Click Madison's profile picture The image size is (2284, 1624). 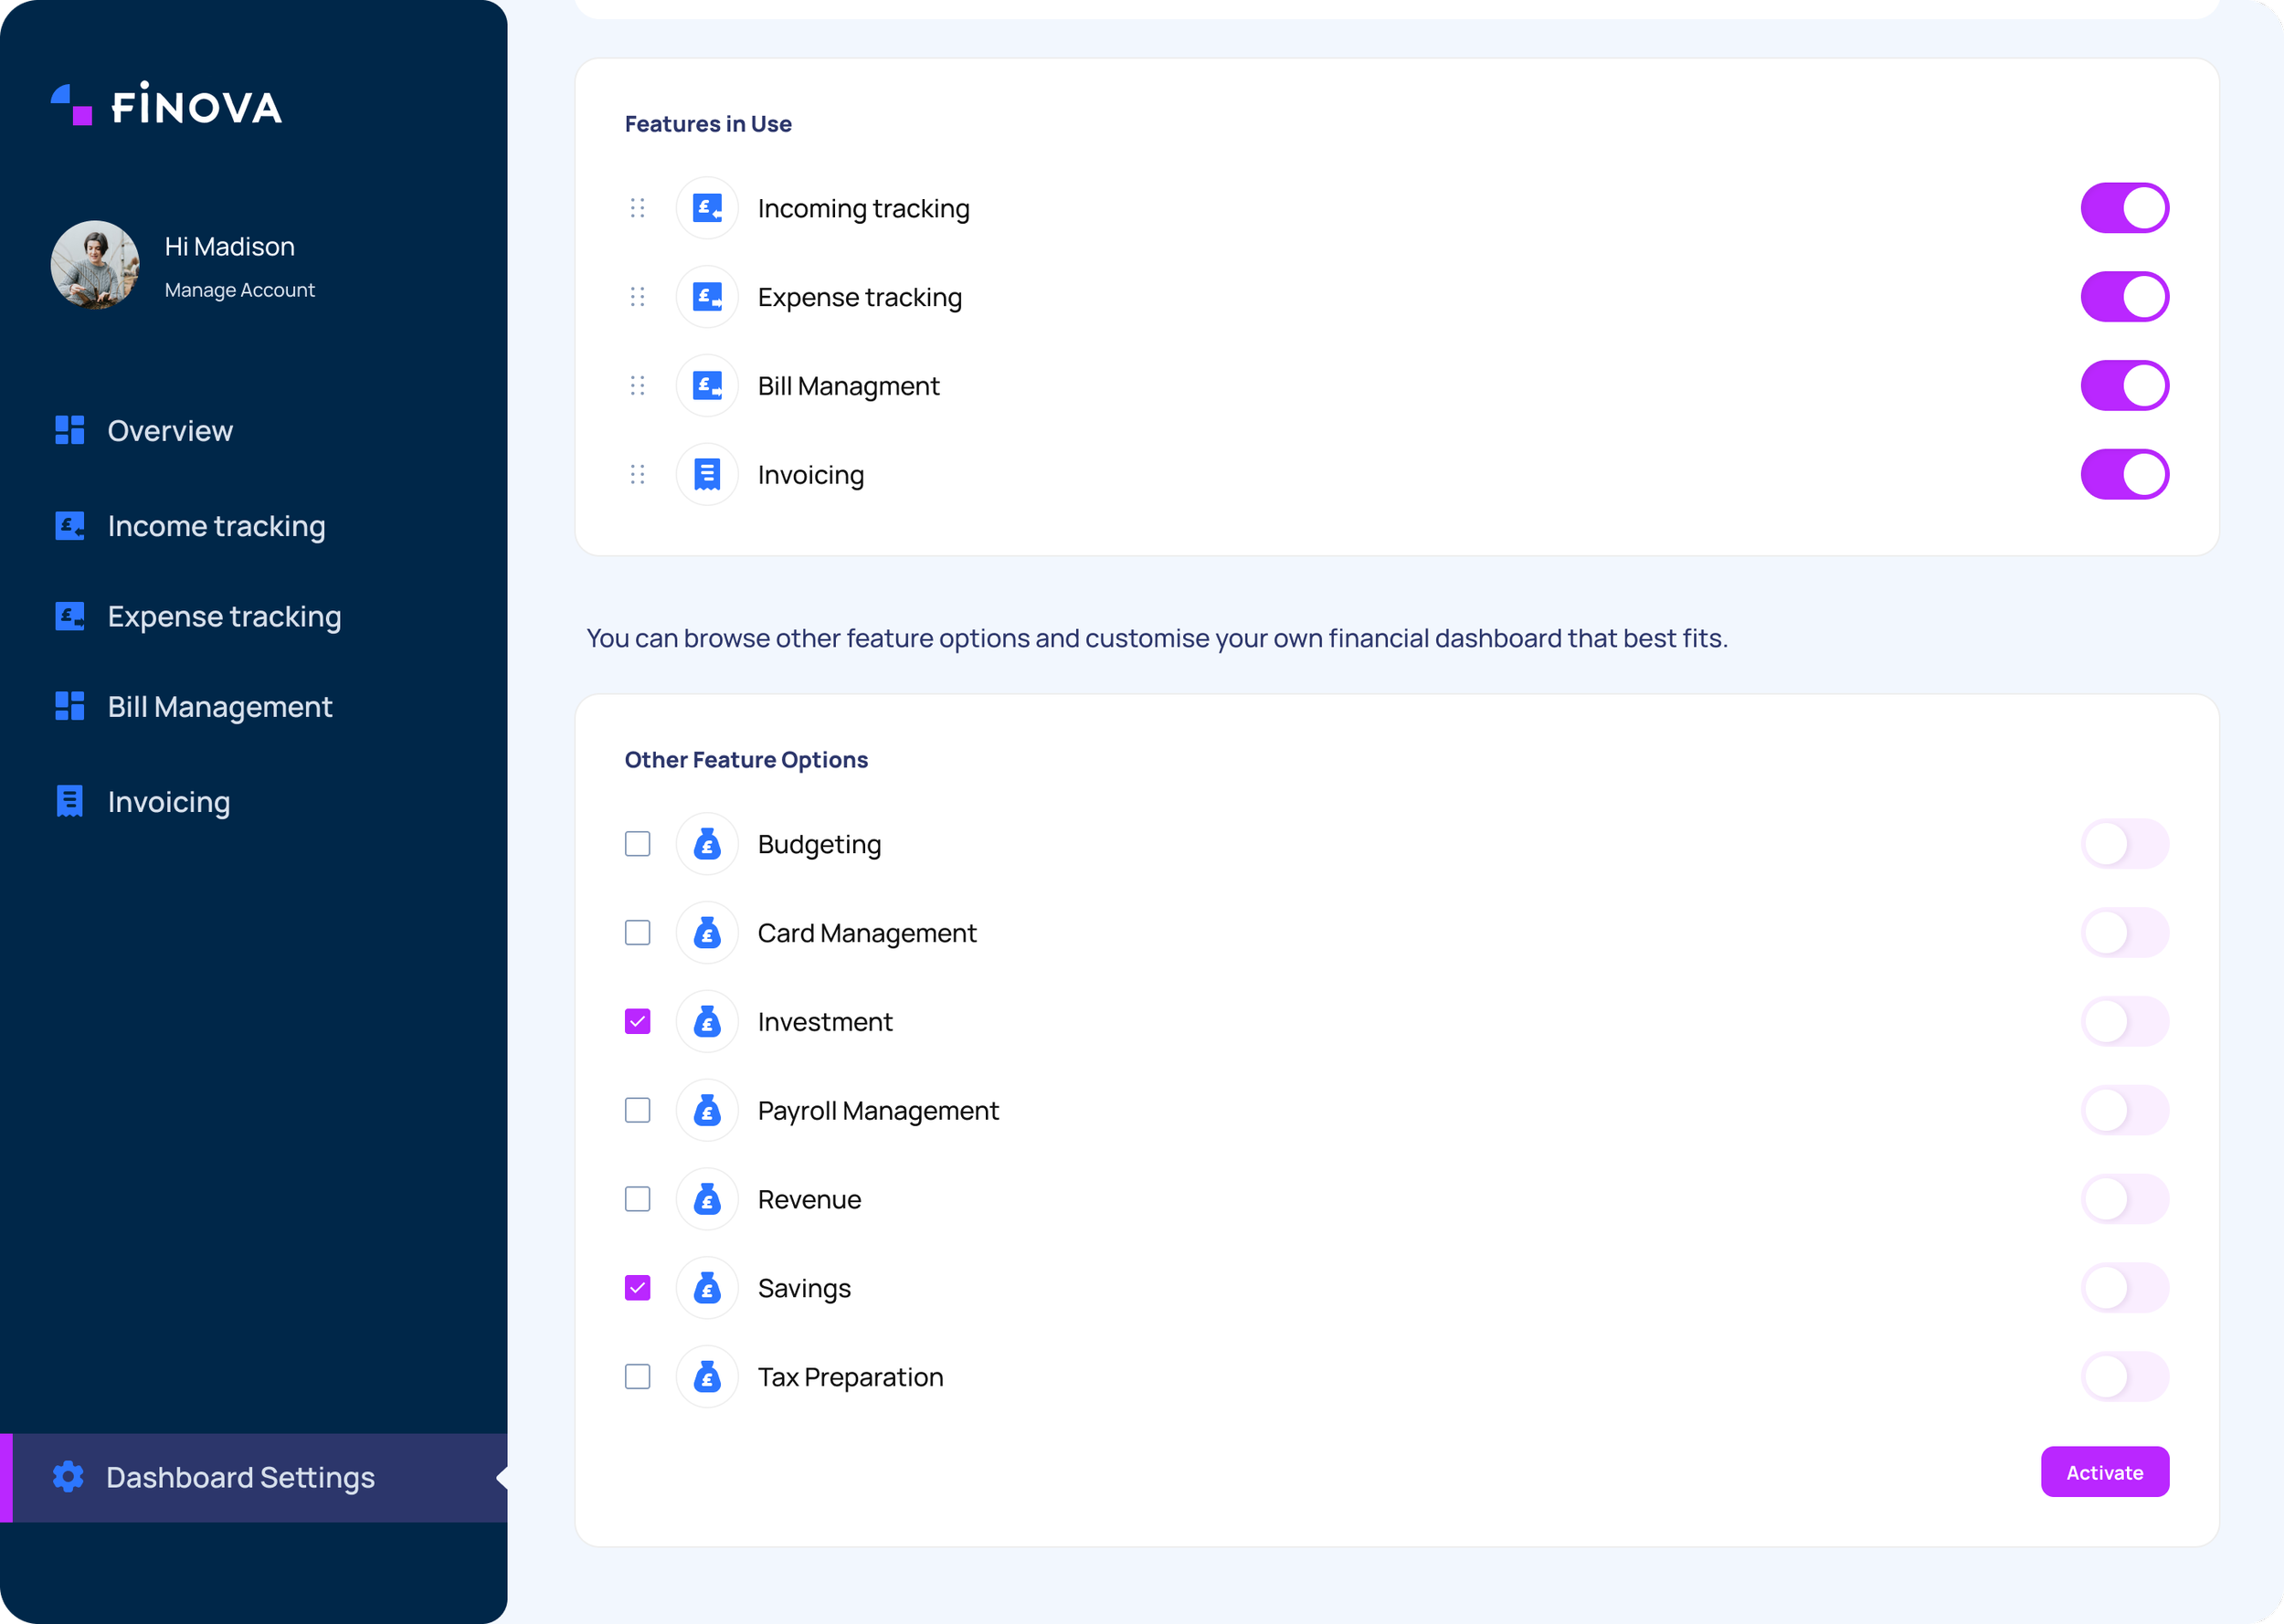(x=95, y=265)
